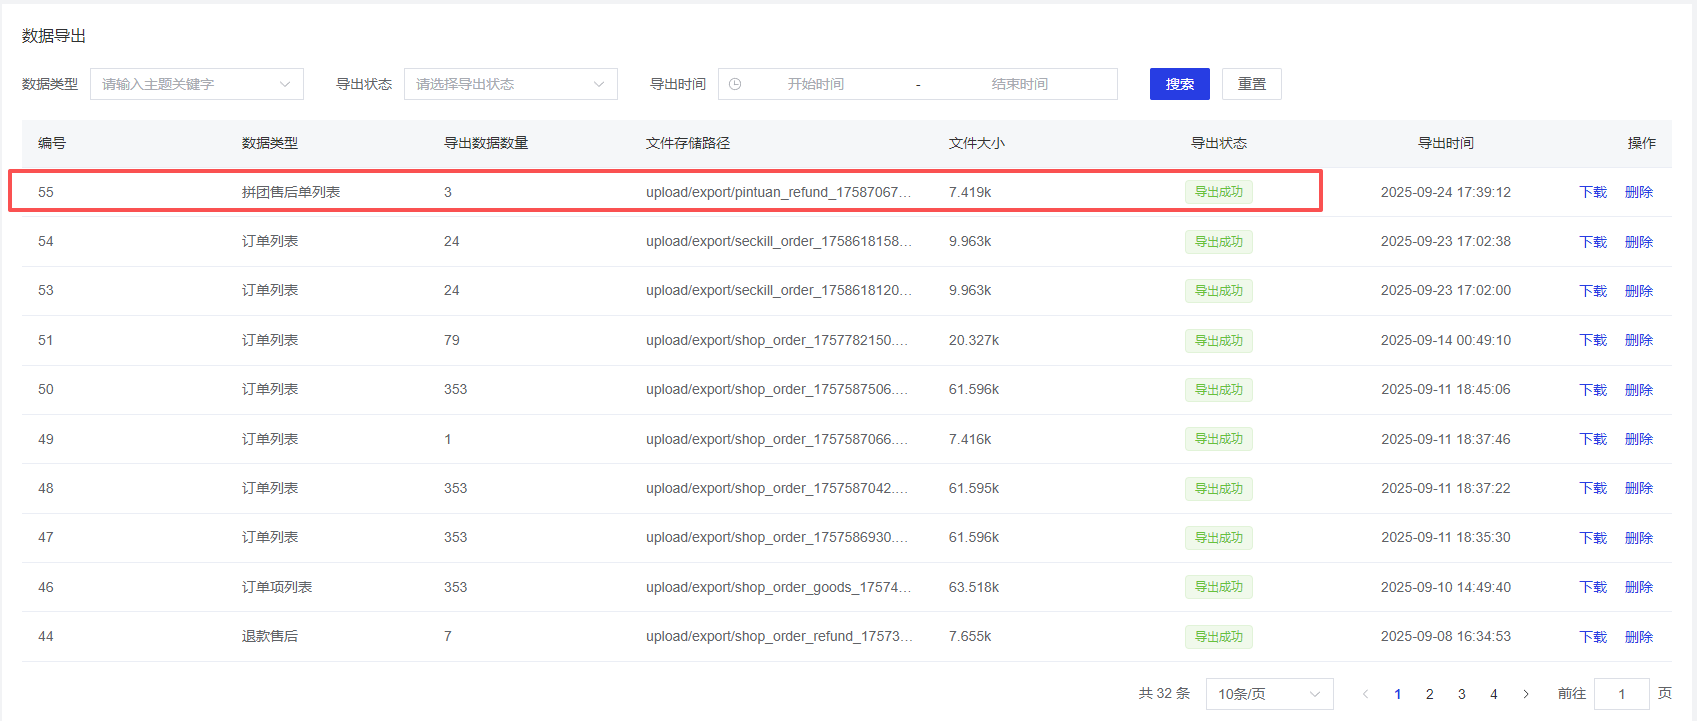Click the 开始时间 start date field

tap(815, 84)
